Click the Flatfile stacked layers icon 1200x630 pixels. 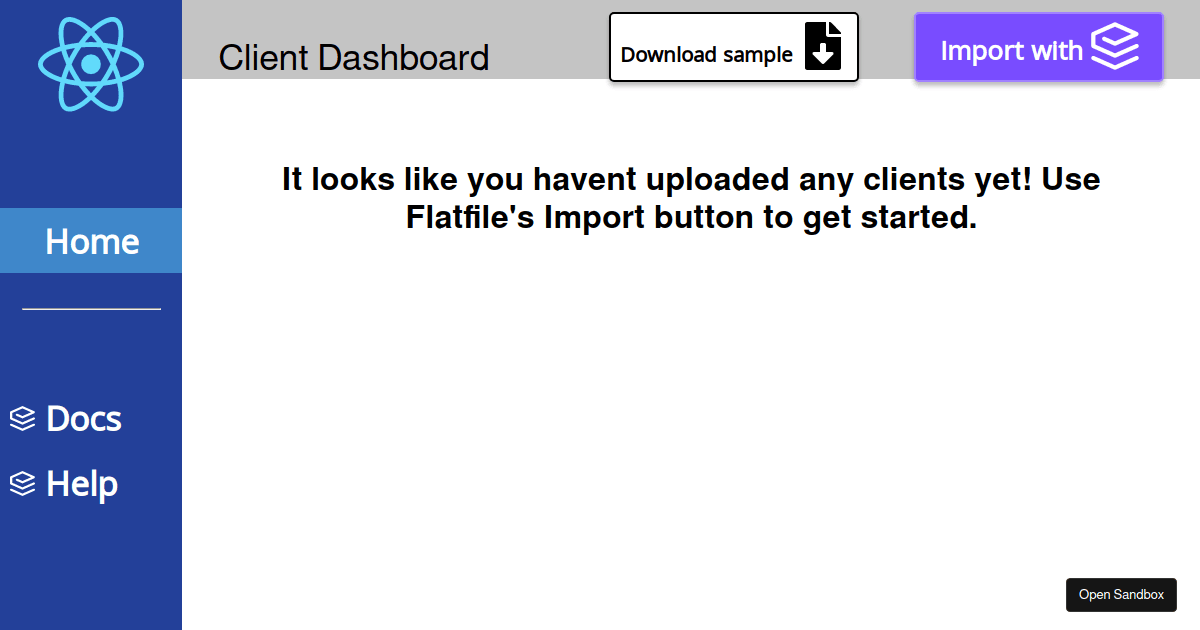point(1114,47)
